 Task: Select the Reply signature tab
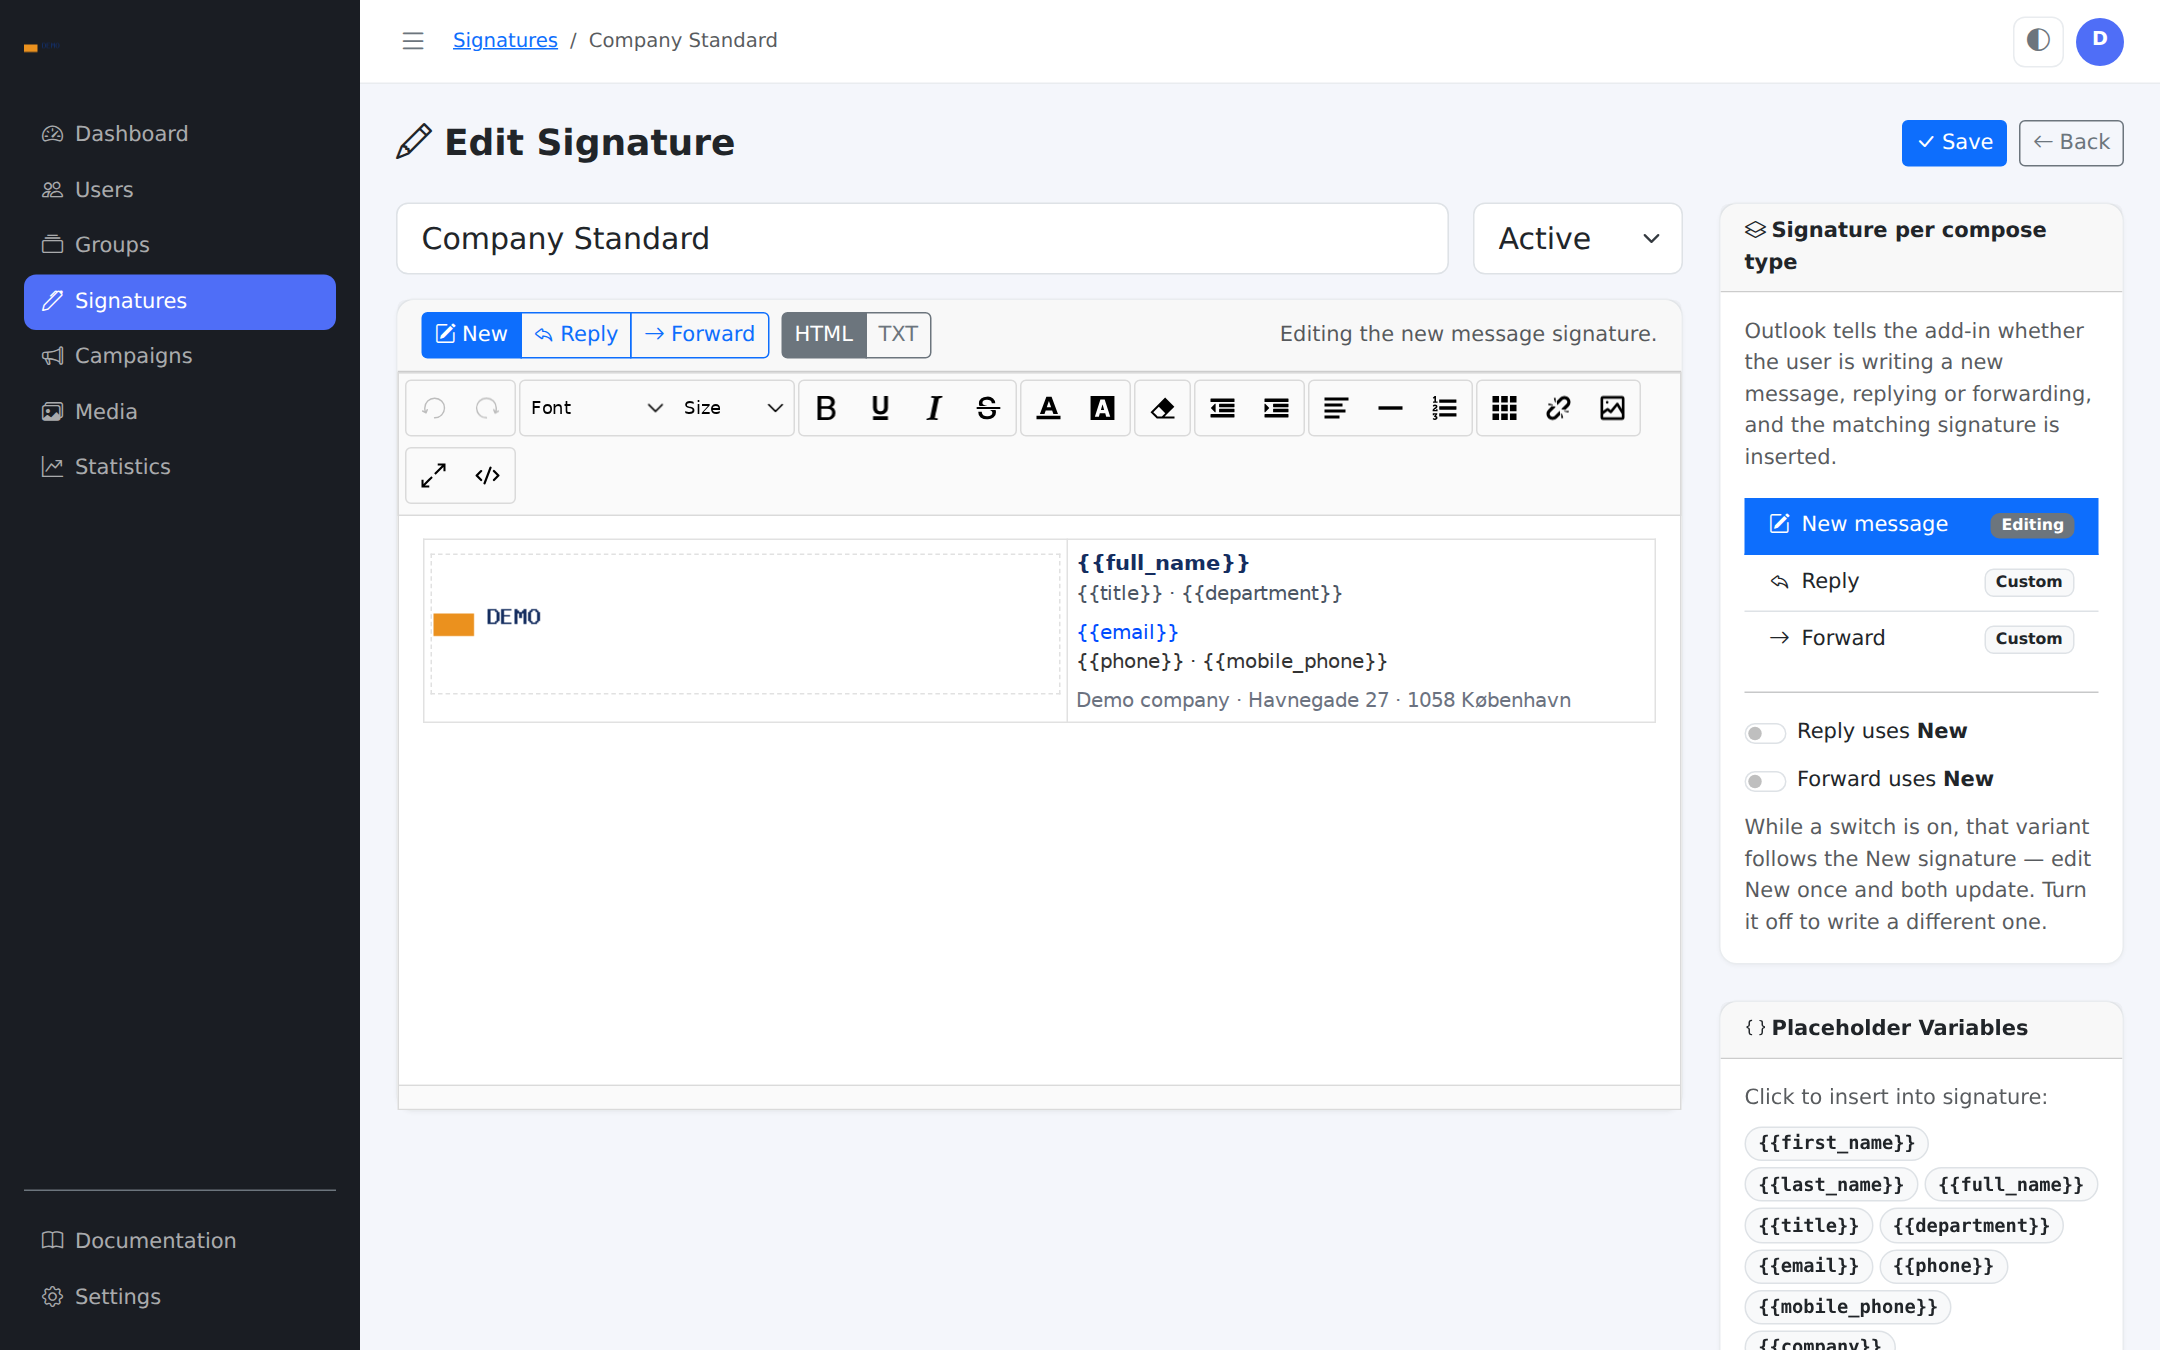click(x=576, y=334)
